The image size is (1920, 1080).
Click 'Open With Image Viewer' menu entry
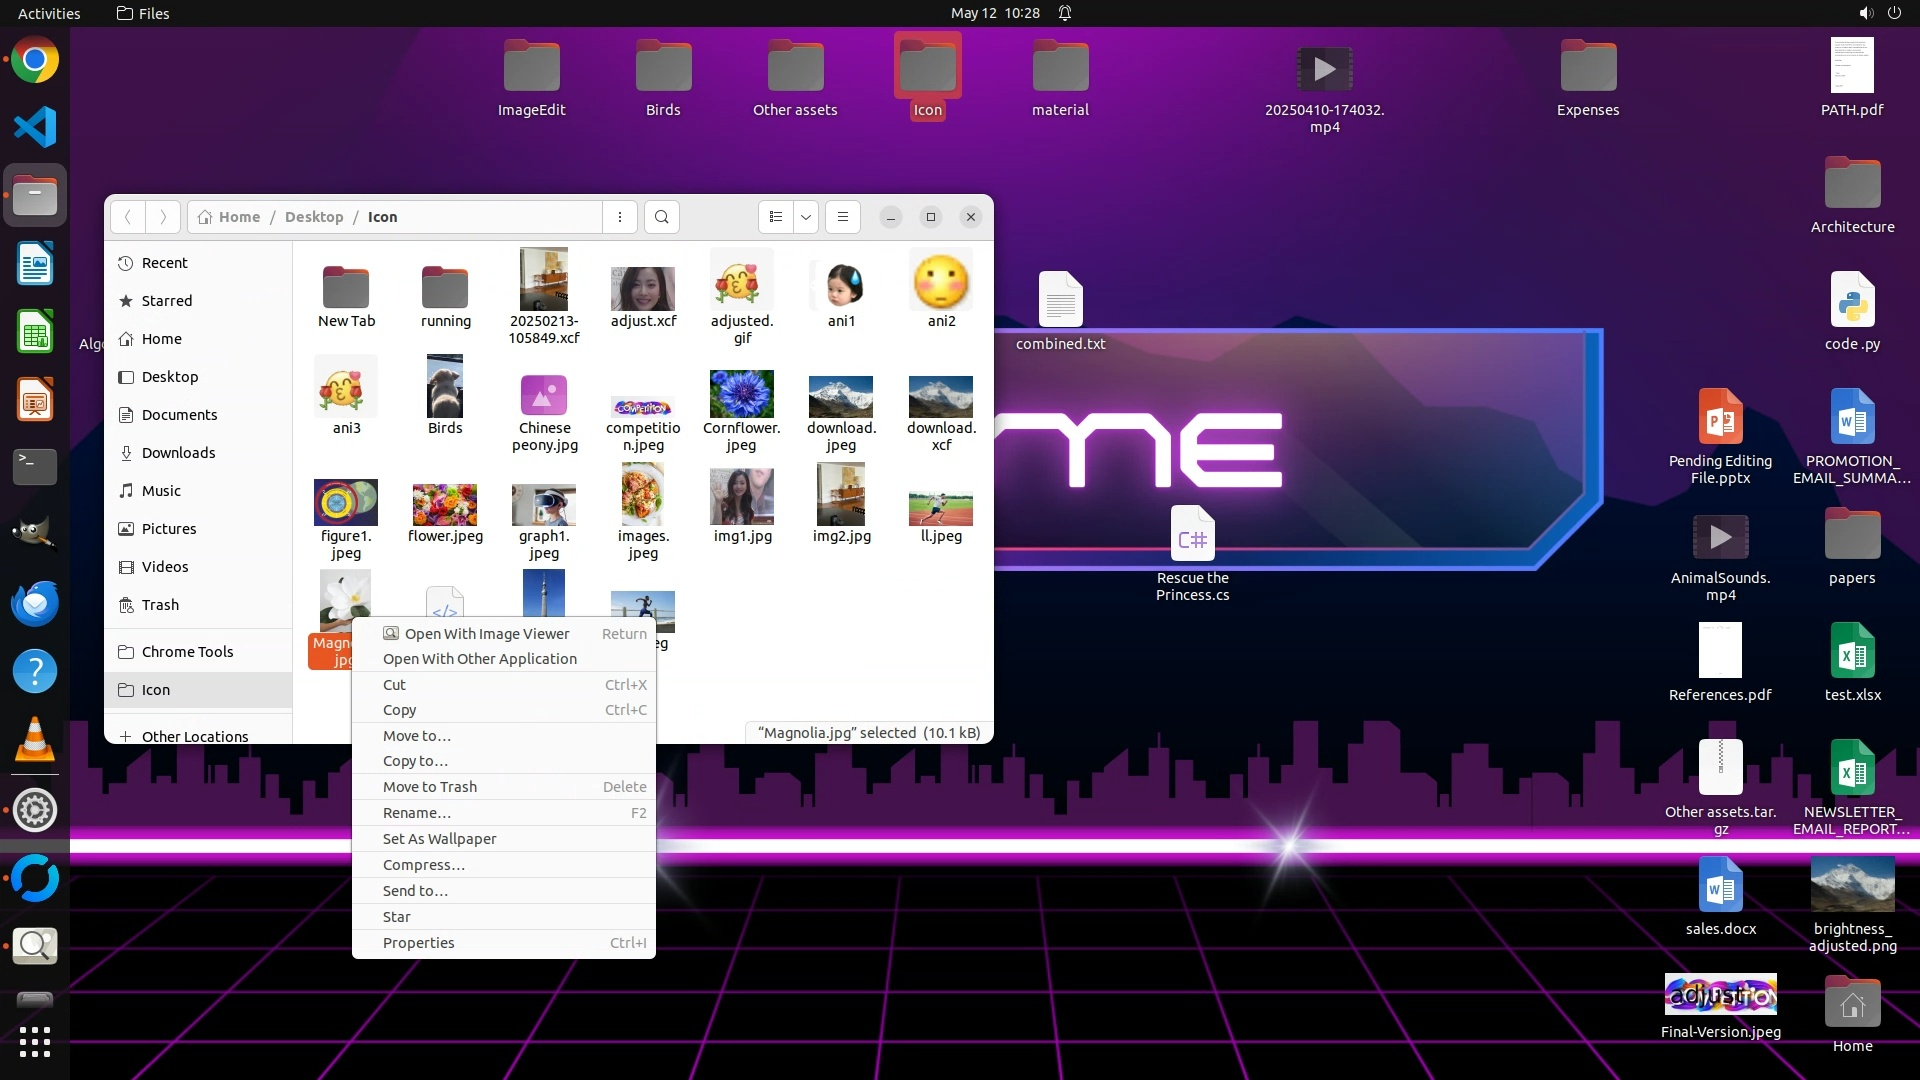[x=486, y=634]
